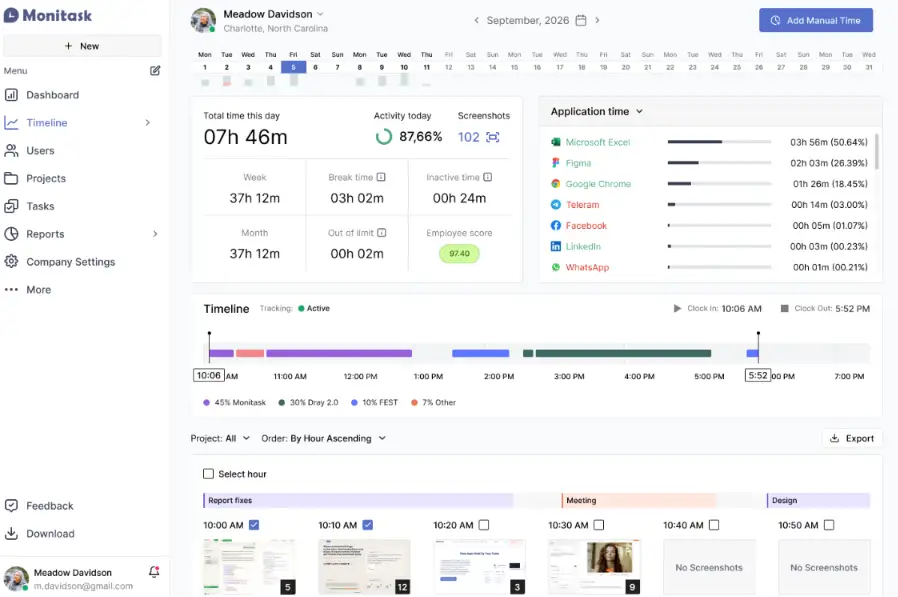Go to the next month arrow
This screenshot has height=597, width=898.
[x=597, y=20]
